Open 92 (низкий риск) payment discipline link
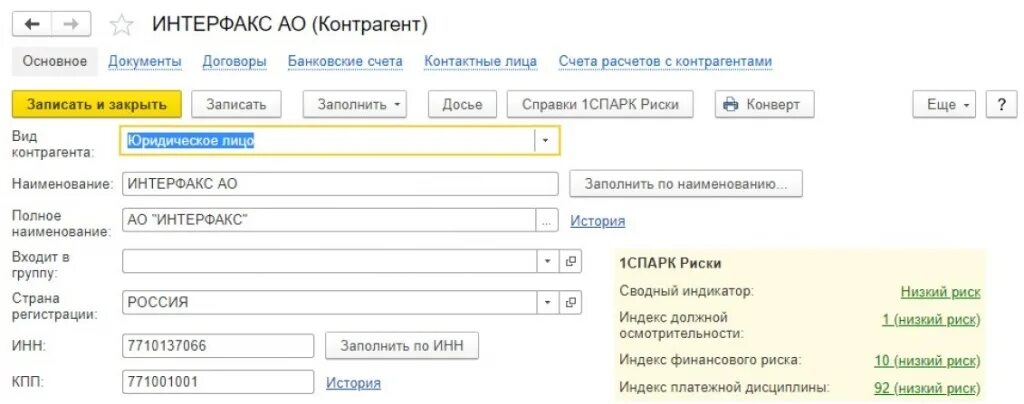1024x404 pixels. click(927, 388)
